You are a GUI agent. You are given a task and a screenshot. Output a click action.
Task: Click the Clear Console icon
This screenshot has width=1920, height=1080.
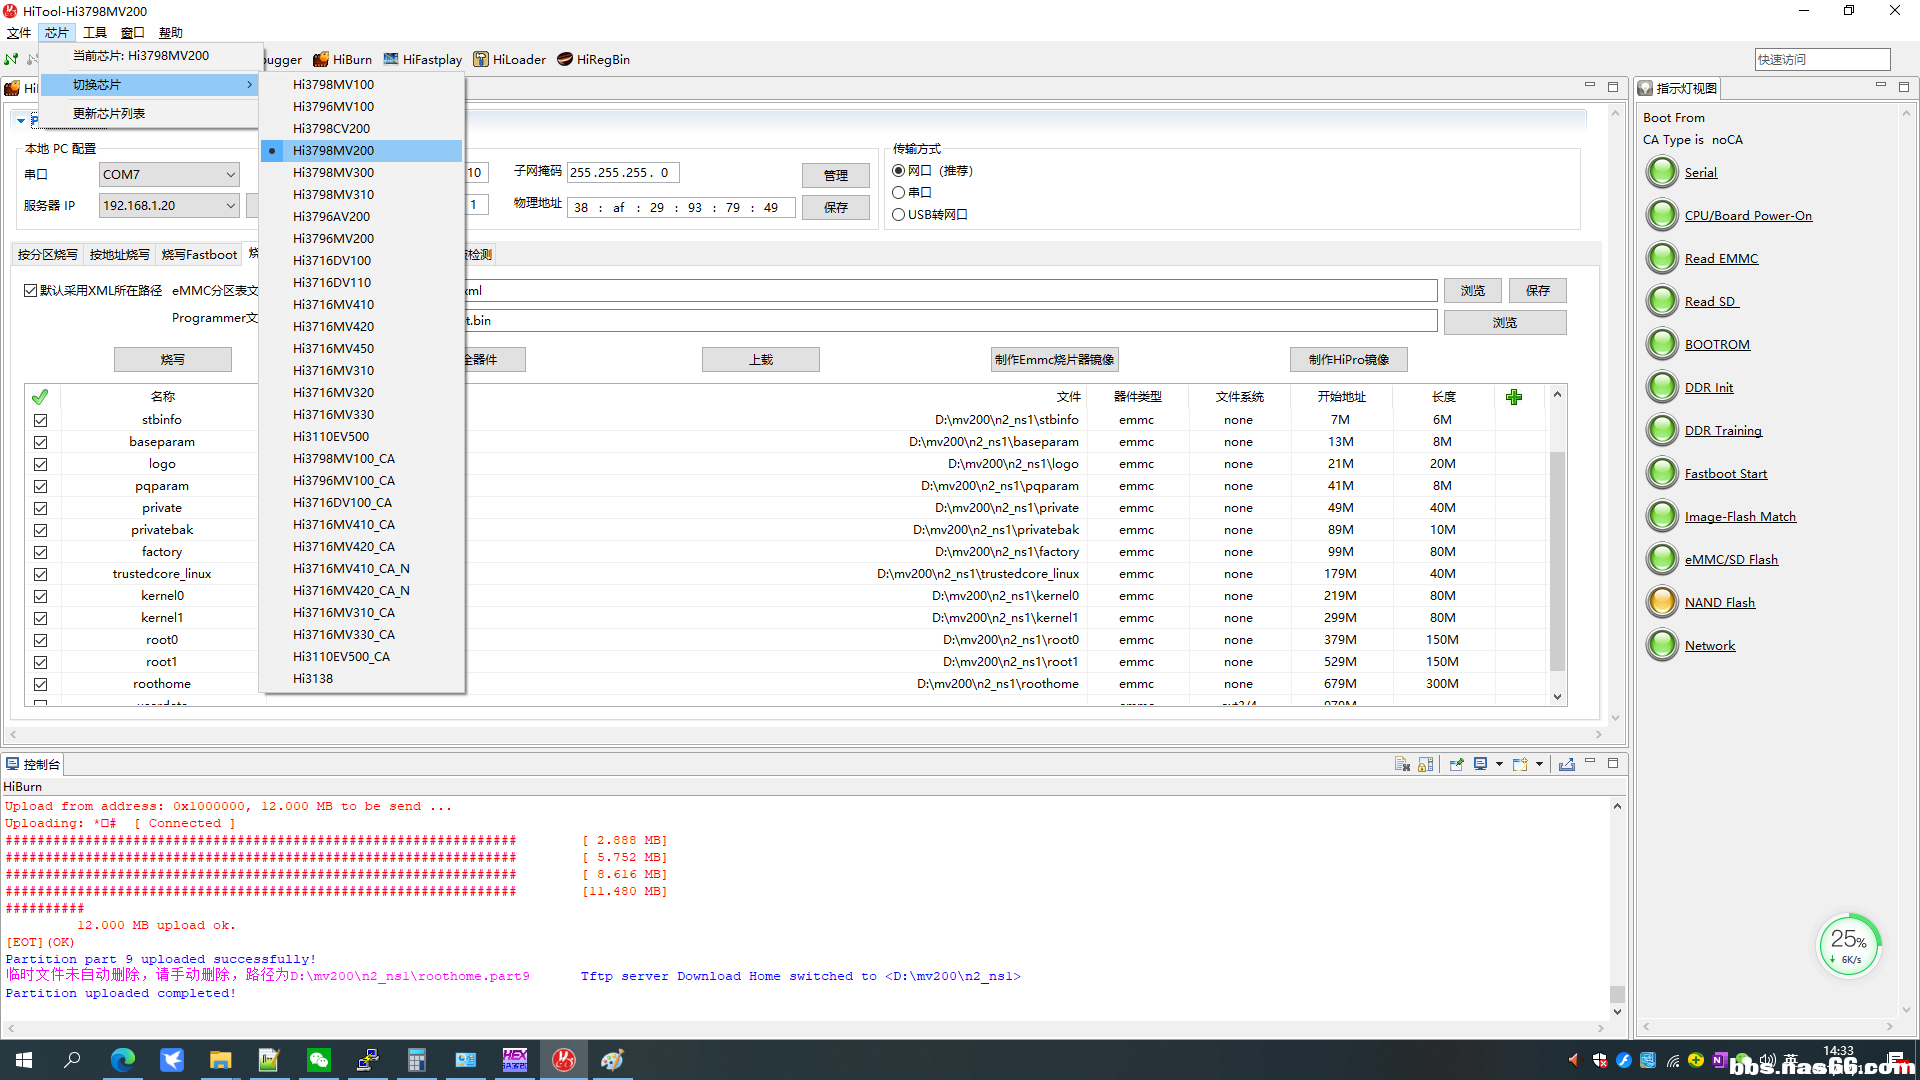[x=1402, y=764]
